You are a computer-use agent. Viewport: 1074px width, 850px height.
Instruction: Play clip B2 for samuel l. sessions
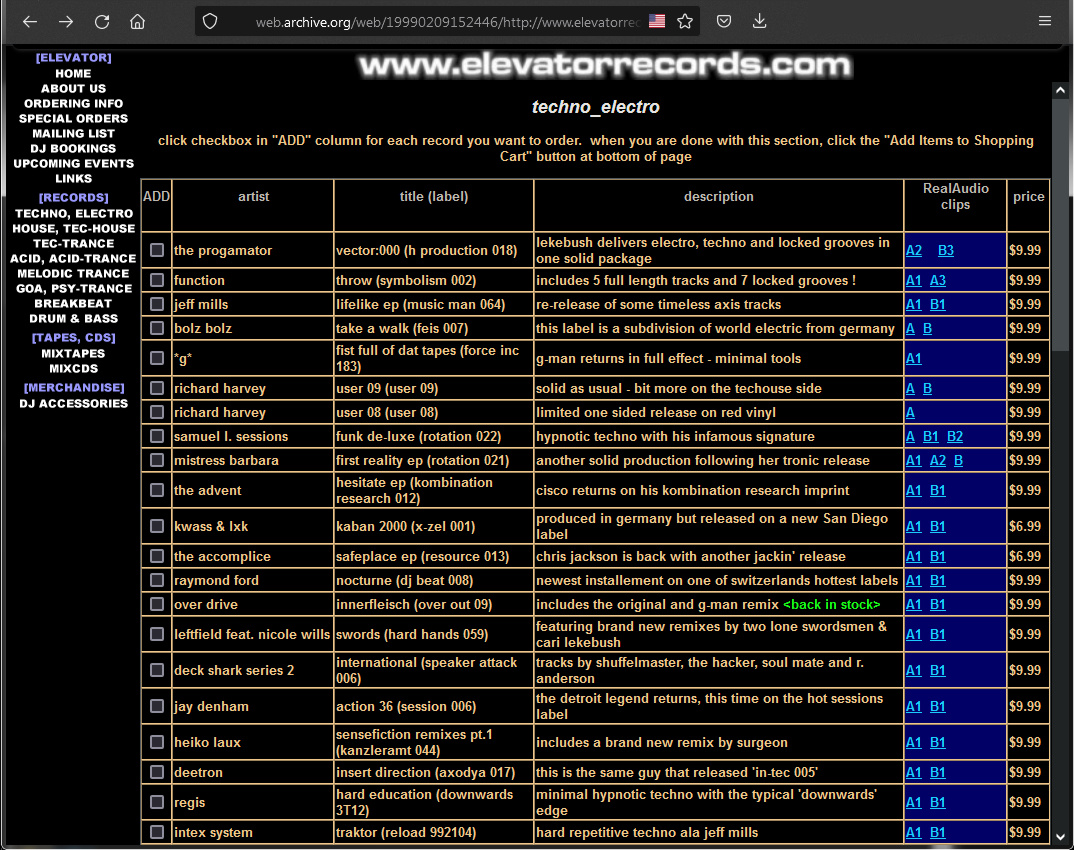coord(955,436)
